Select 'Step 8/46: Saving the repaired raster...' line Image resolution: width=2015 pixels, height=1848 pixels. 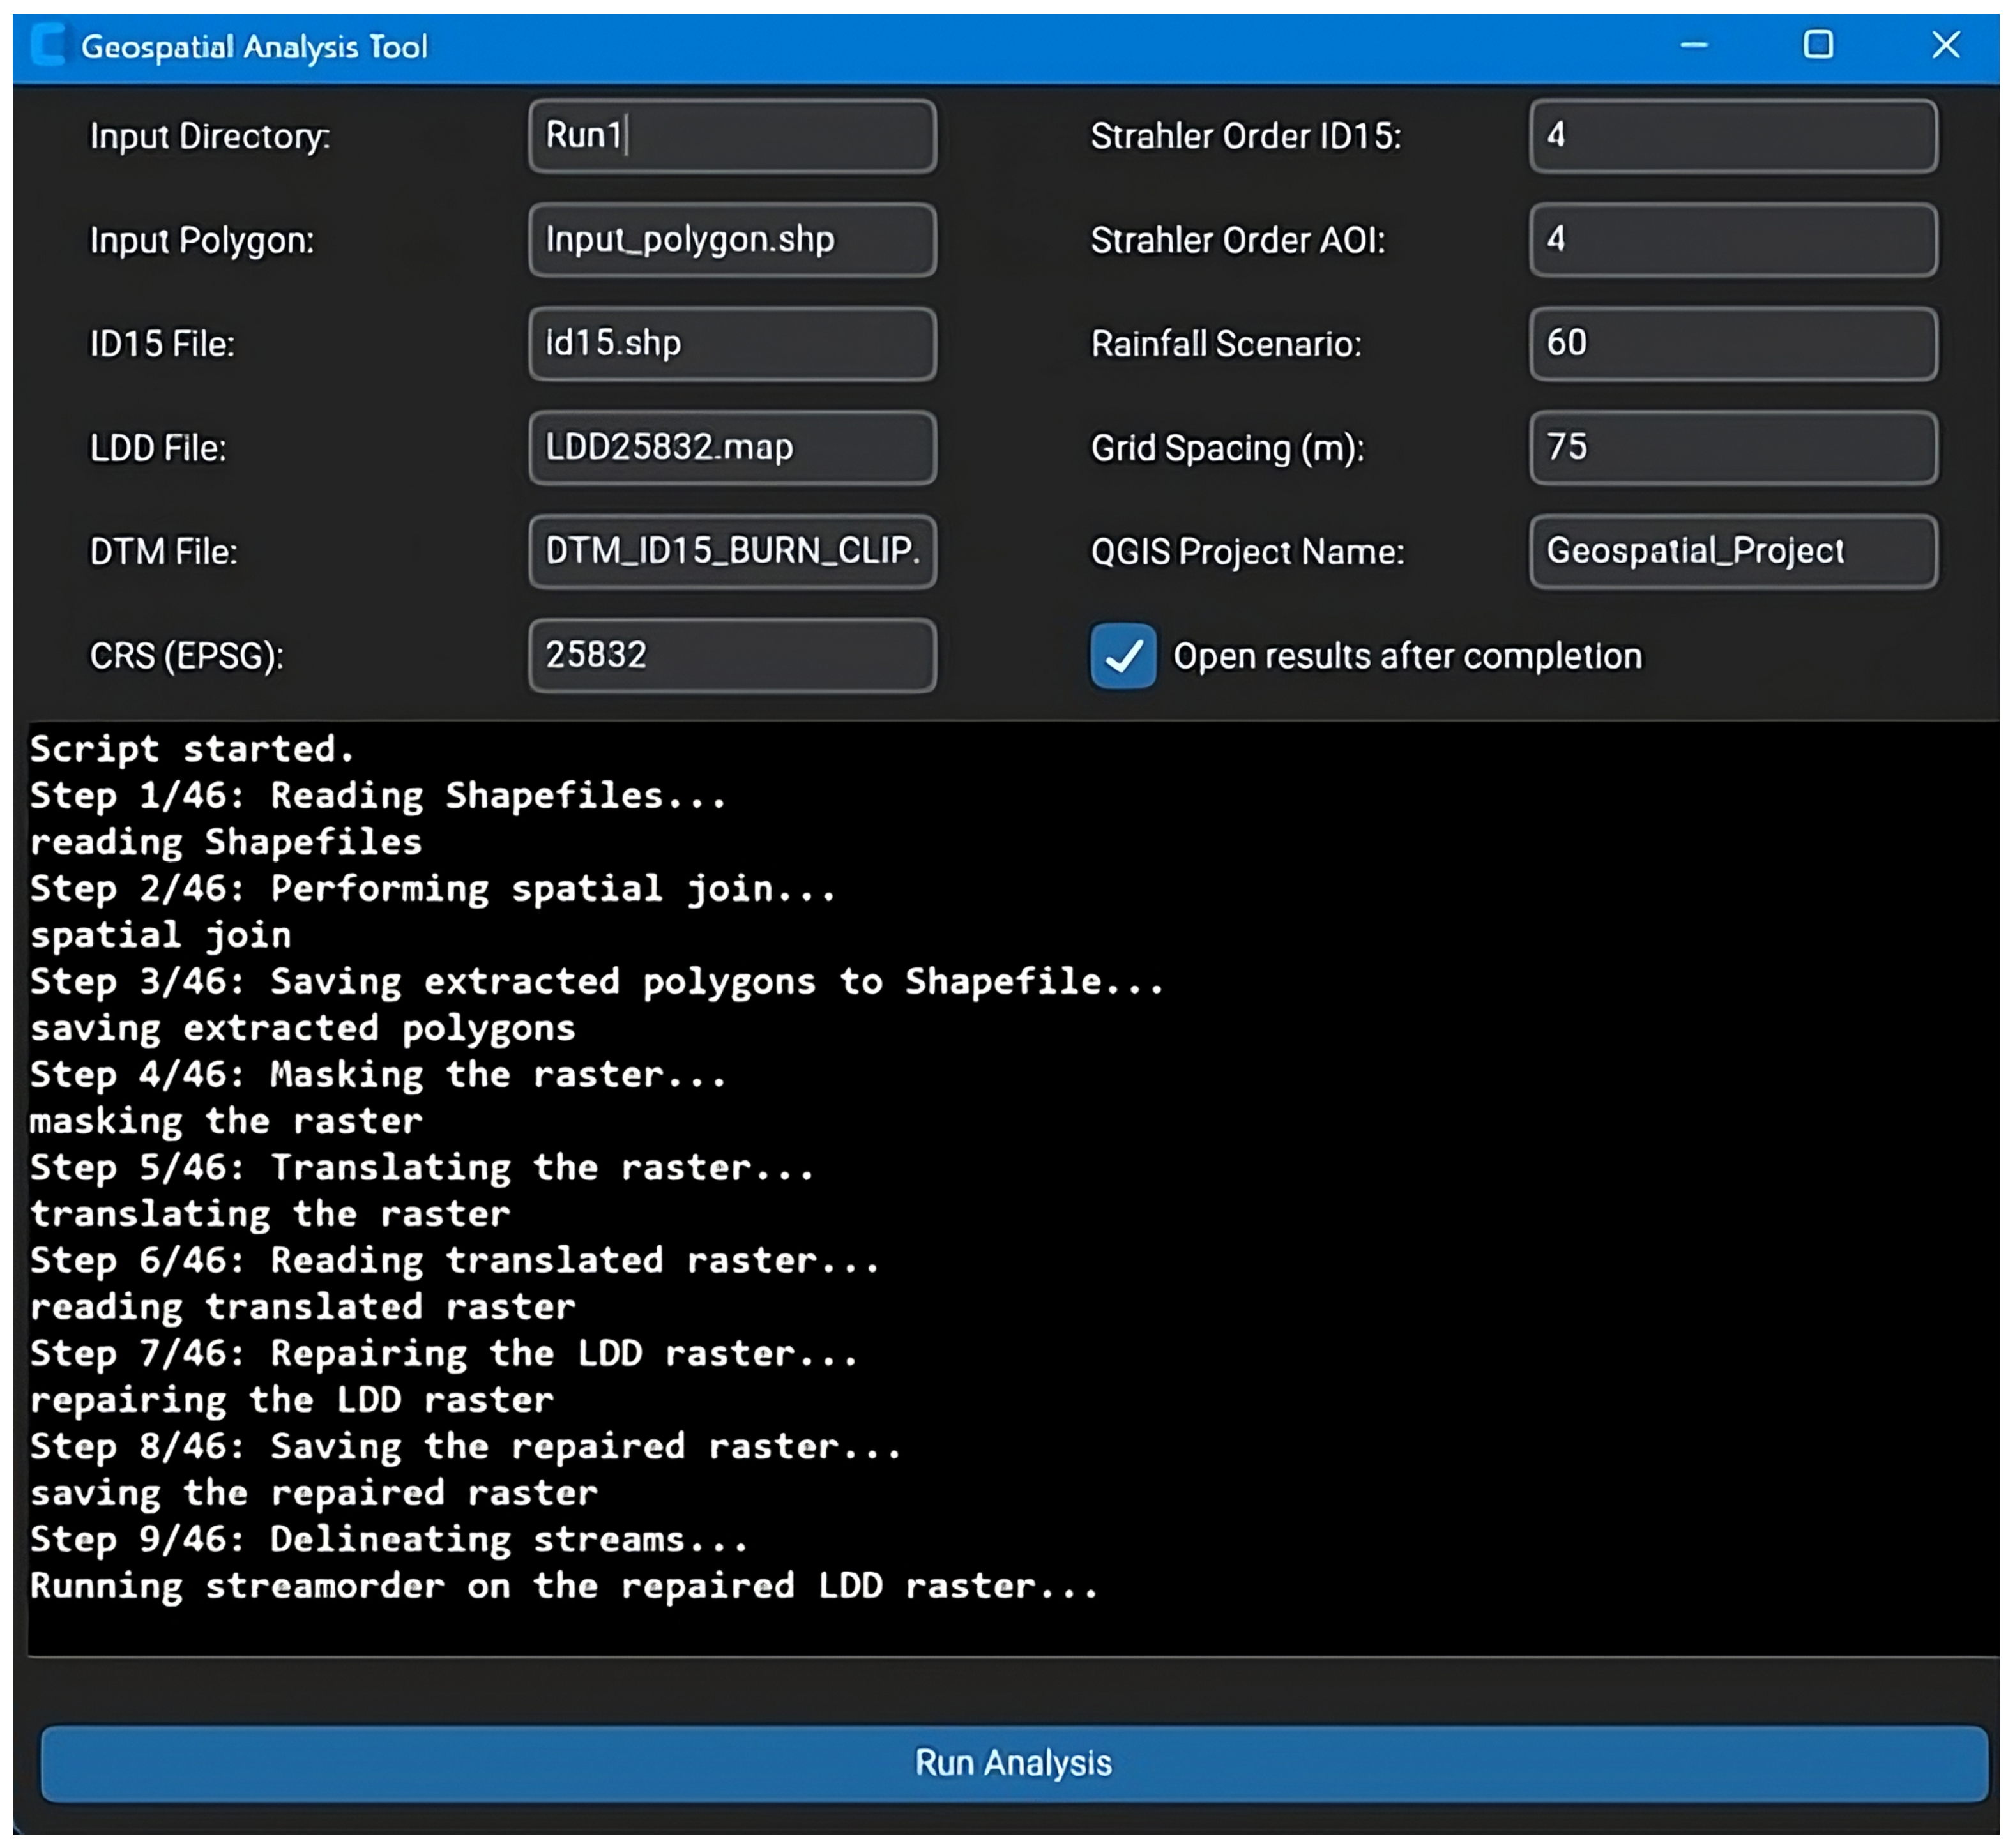coord(466,1447)
